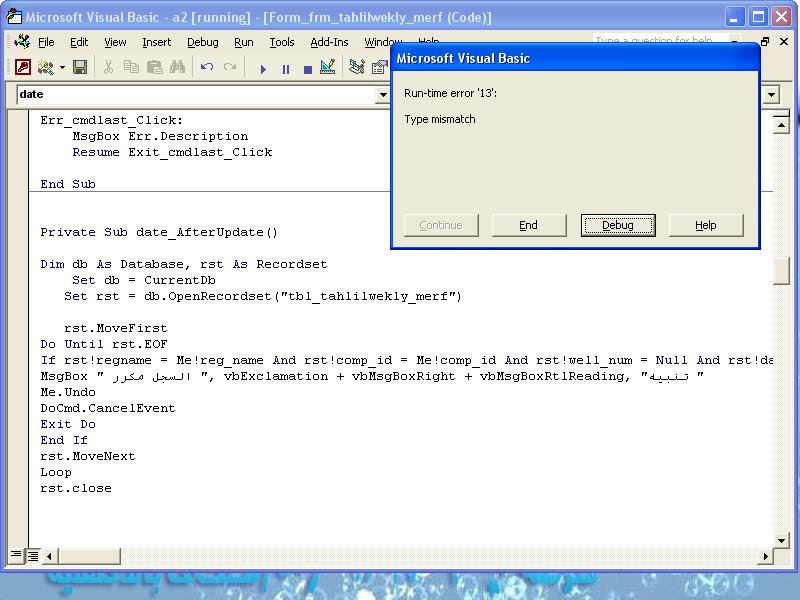The height and width of the screenshot is (600, 800).
Task: Click the Break pause icon
Action: click(286, 69)
